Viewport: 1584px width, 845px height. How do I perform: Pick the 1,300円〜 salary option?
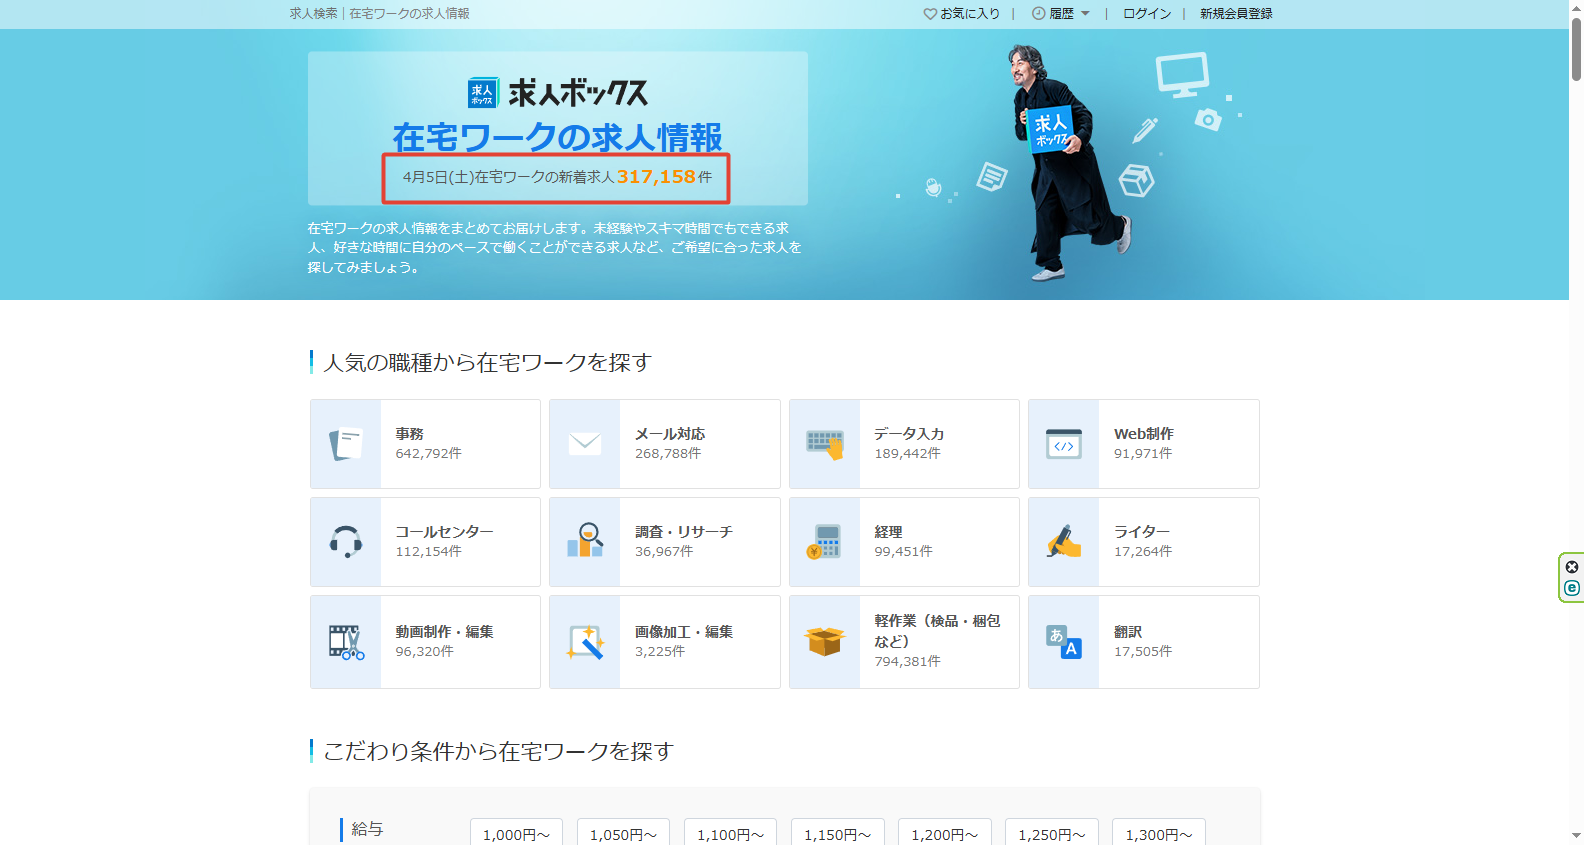tap(1158, 834)
